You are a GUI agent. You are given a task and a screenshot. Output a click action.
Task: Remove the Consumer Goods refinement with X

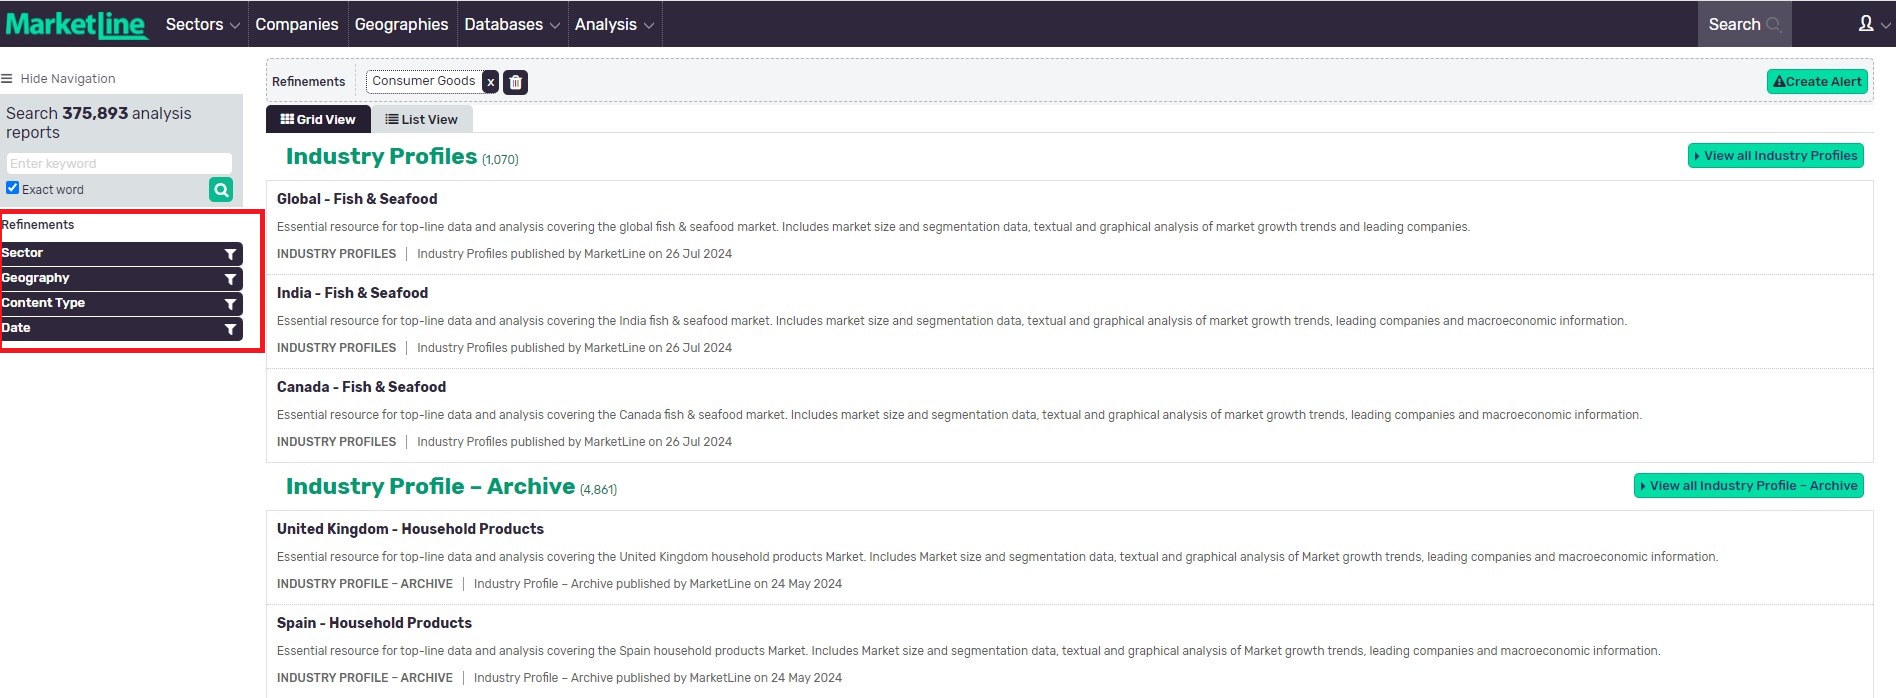pos(490,82)
